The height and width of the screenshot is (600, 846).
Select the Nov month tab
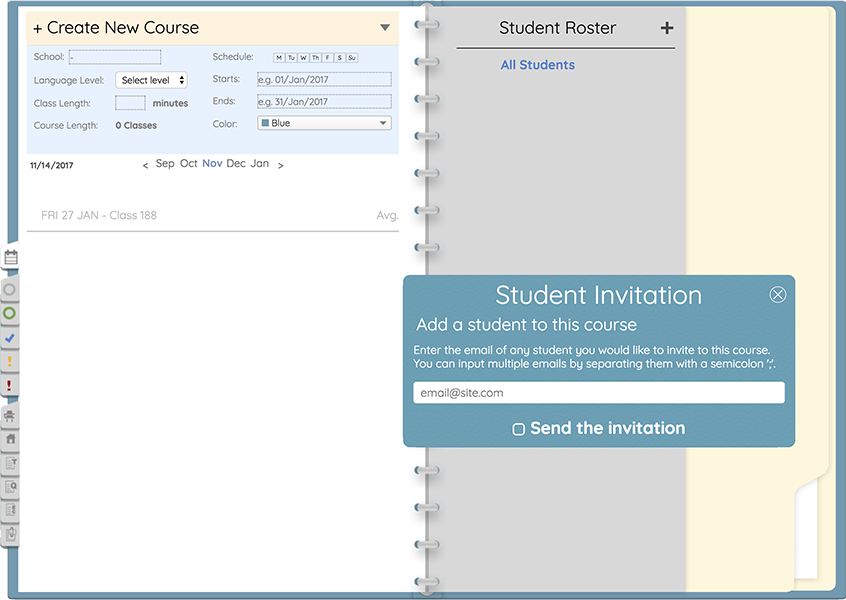(212, 163)
